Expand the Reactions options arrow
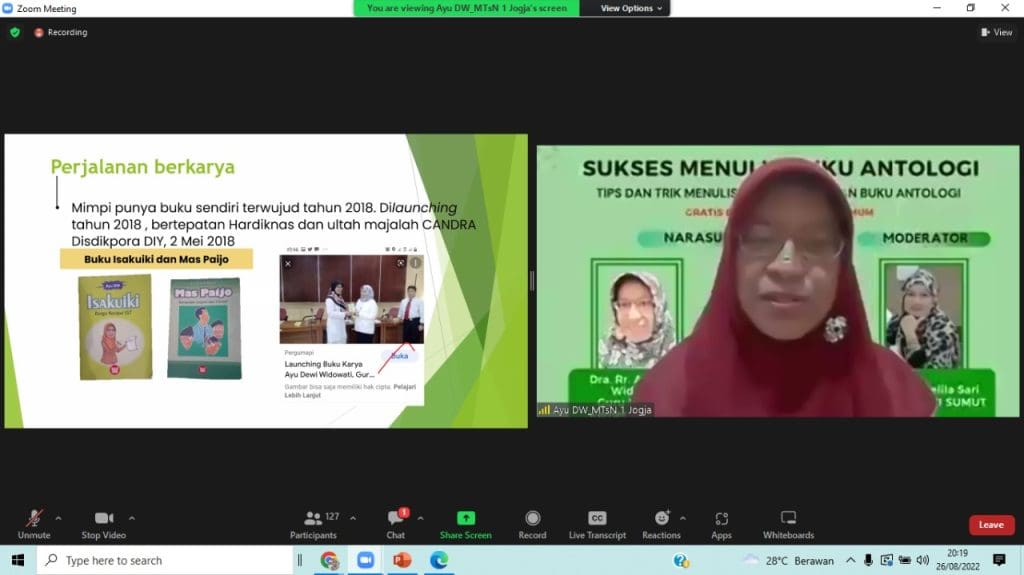 point(682,518)
